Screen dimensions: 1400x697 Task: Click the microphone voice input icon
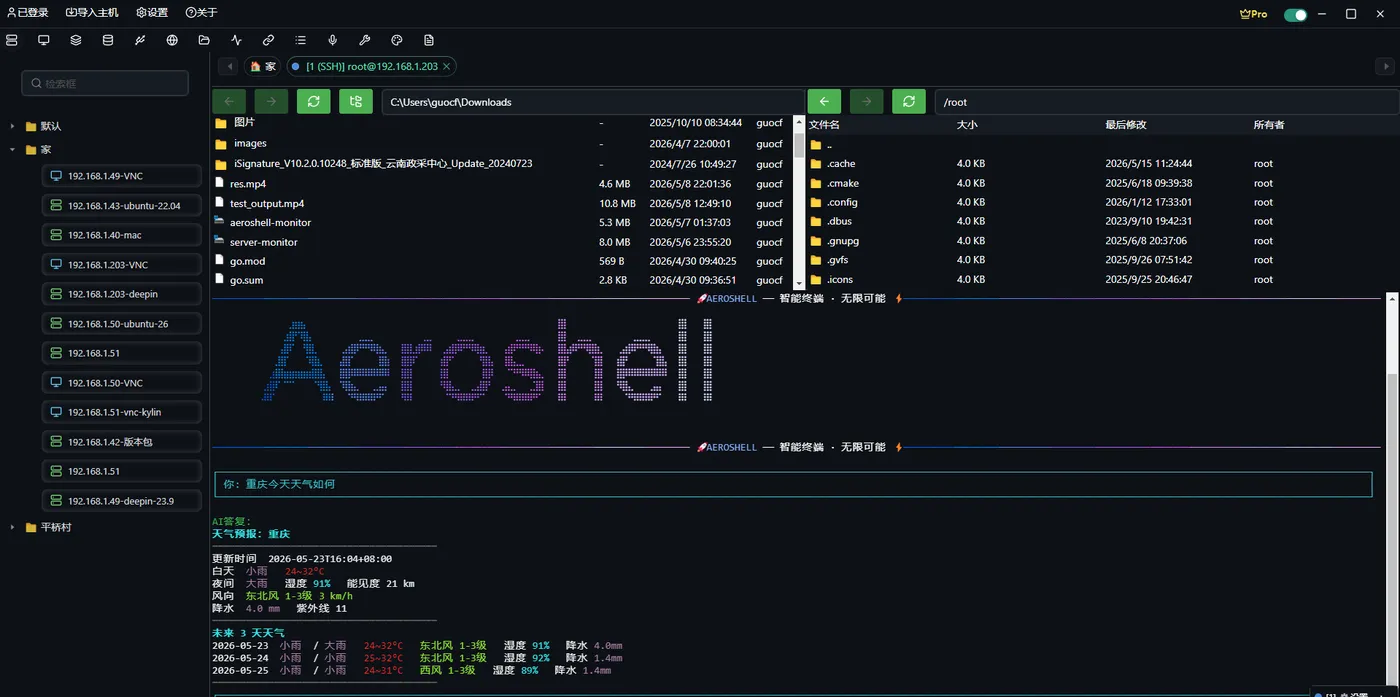[332, 40]
